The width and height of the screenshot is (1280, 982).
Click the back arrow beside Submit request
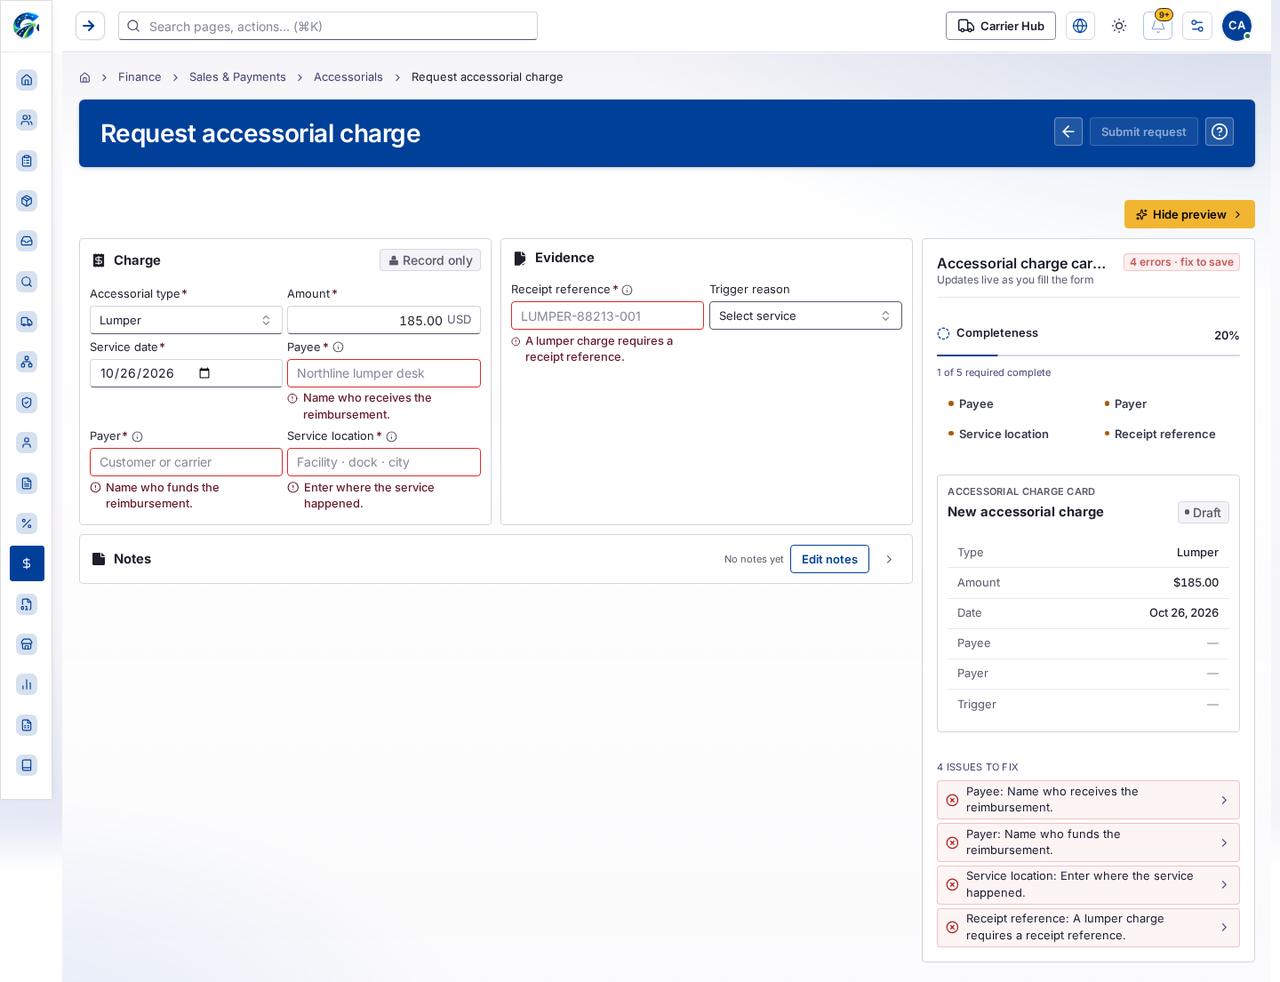pos(1068,132)
